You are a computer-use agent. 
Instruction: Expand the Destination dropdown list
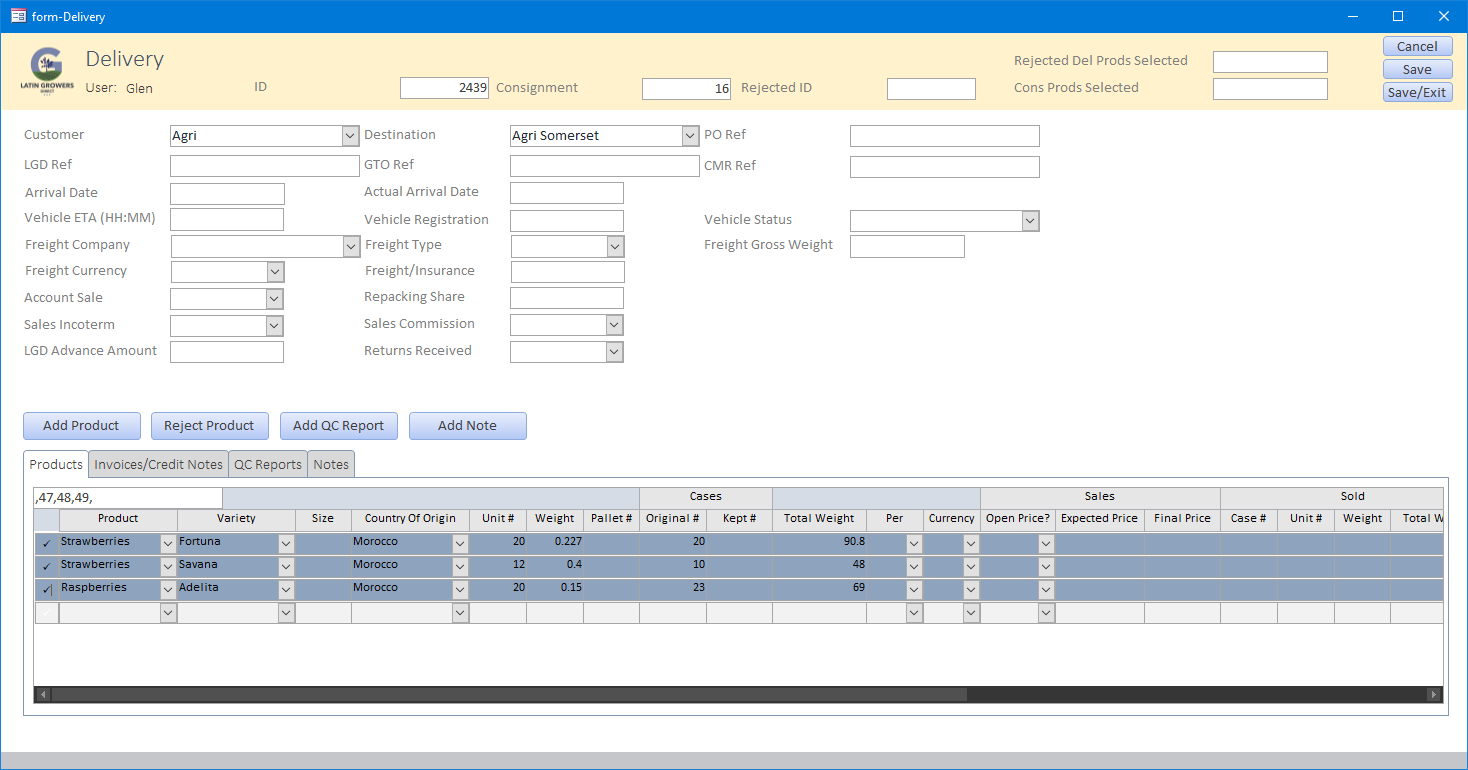click(690, 136)
